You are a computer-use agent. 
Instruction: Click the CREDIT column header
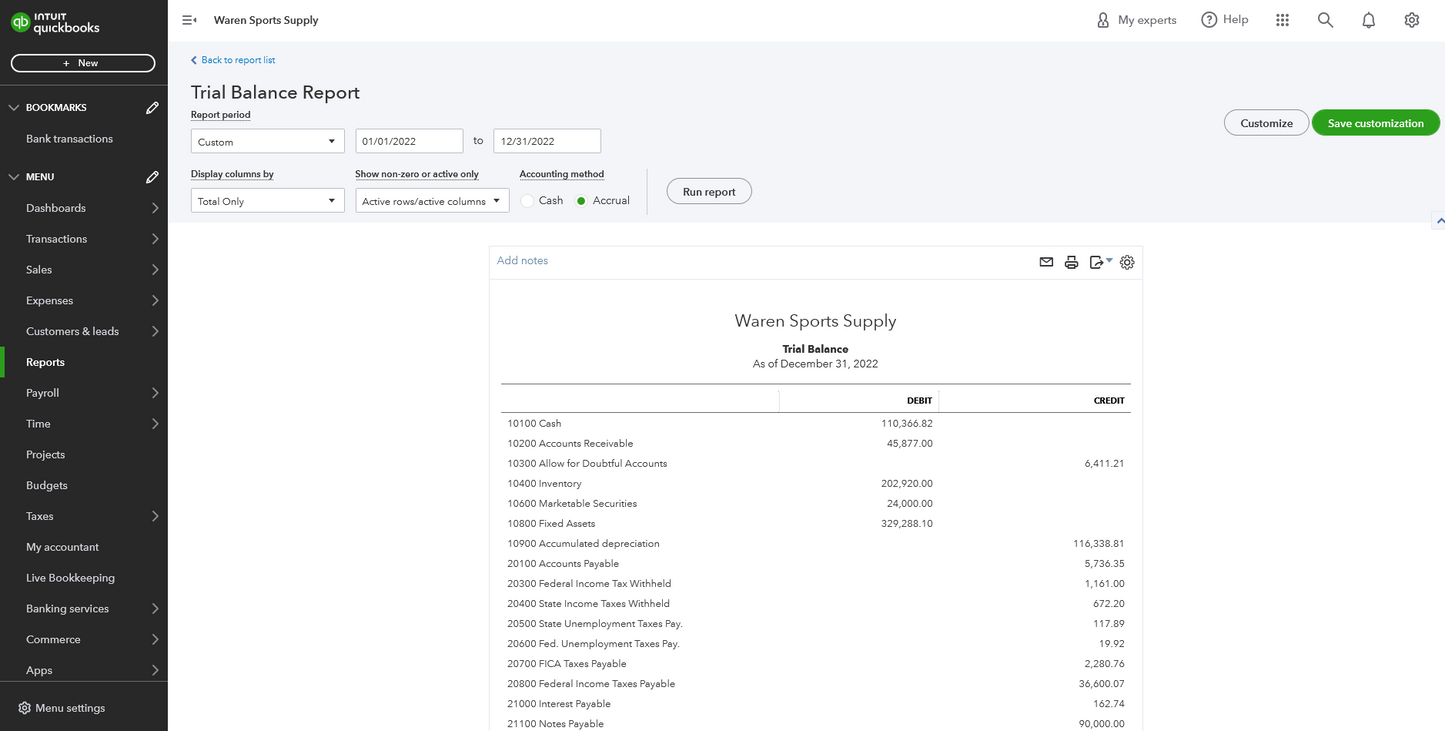pyautogui.click(x=1109, y=401)
